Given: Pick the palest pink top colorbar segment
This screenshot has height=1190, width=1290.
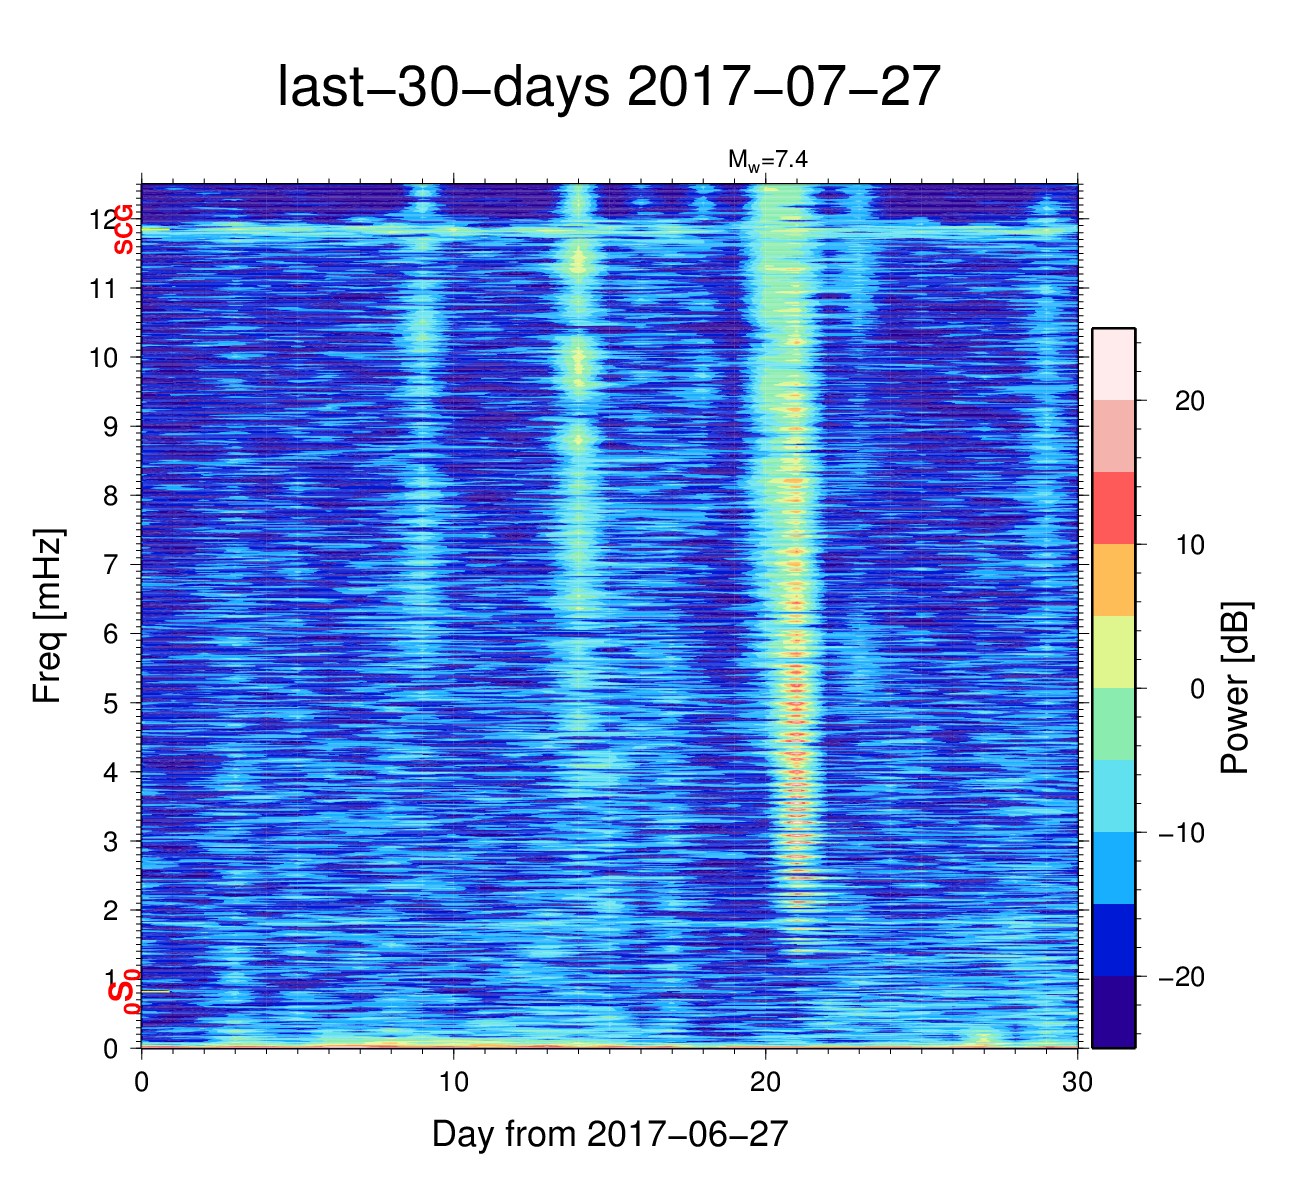Looking at the screenshot, I should (x=1113, y=364).
